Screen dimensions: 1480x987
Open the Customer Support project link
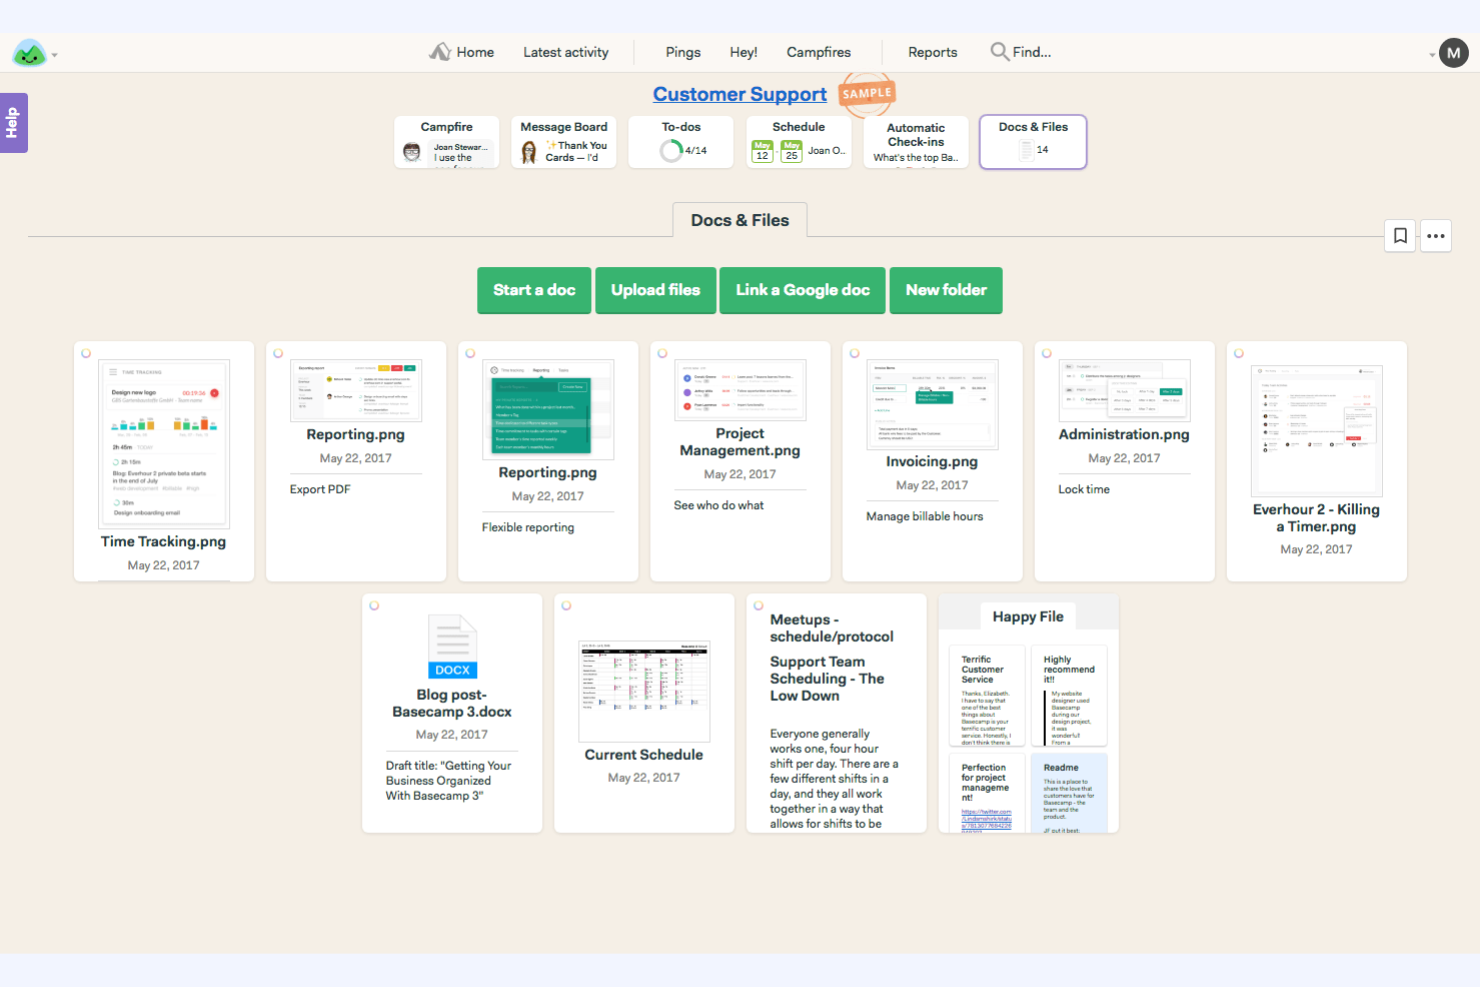tap(739, 93)
